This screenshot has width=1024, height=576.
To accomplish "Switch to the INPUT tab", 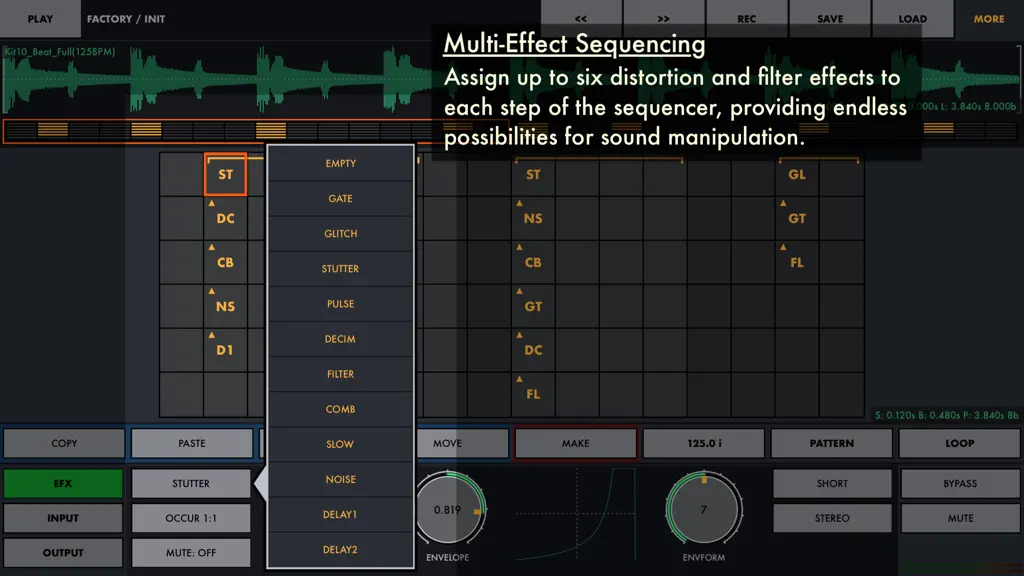I will pos(63,519).
